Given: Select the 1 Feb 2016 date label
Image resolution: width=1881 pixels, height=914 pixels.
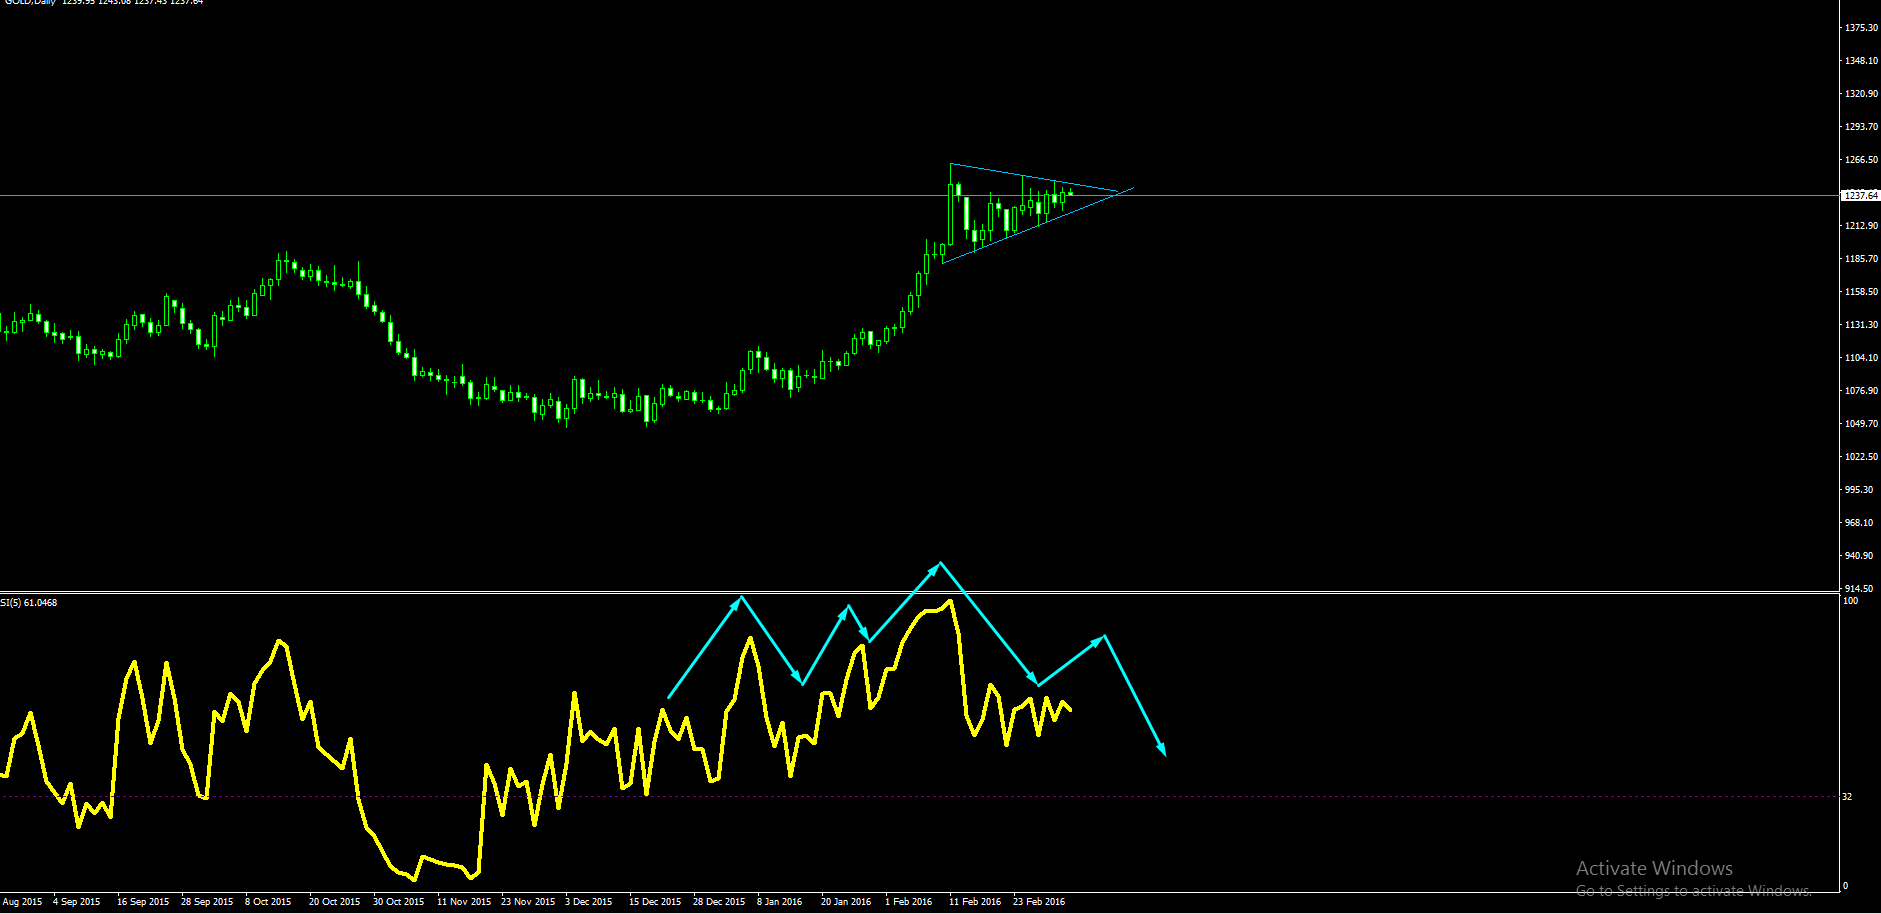Looking at the screenshot, I should [x=908, y=902].
